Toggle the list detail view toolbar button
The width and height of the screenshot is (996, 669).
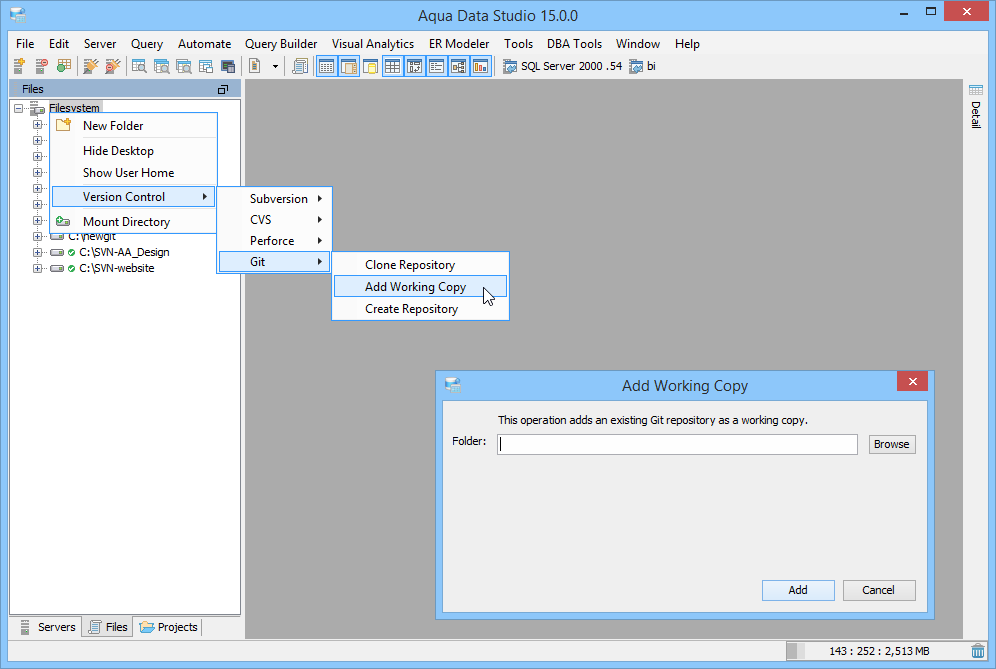436,65
